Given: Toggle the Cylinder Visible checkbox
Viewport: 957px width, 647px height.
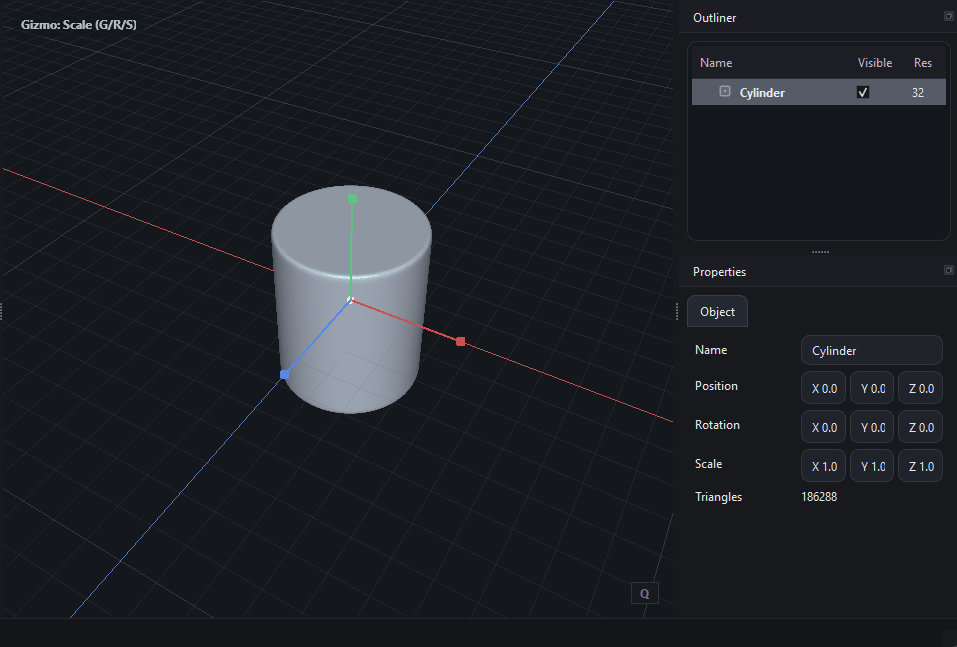Looking at the screenshot, I should click(x=863, y=92).
